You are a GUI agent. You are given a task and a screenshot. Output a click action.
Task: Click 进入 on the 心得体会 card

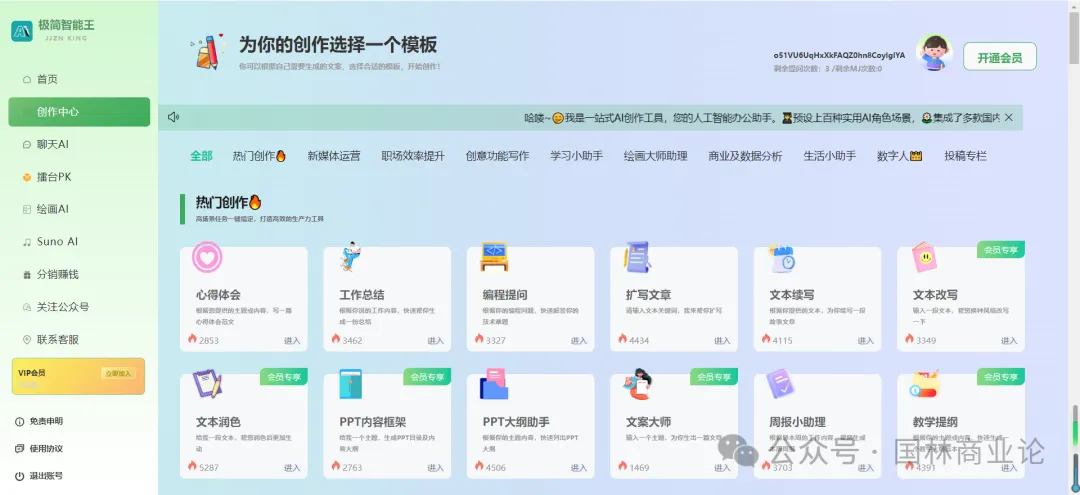[x=292, y=341]
